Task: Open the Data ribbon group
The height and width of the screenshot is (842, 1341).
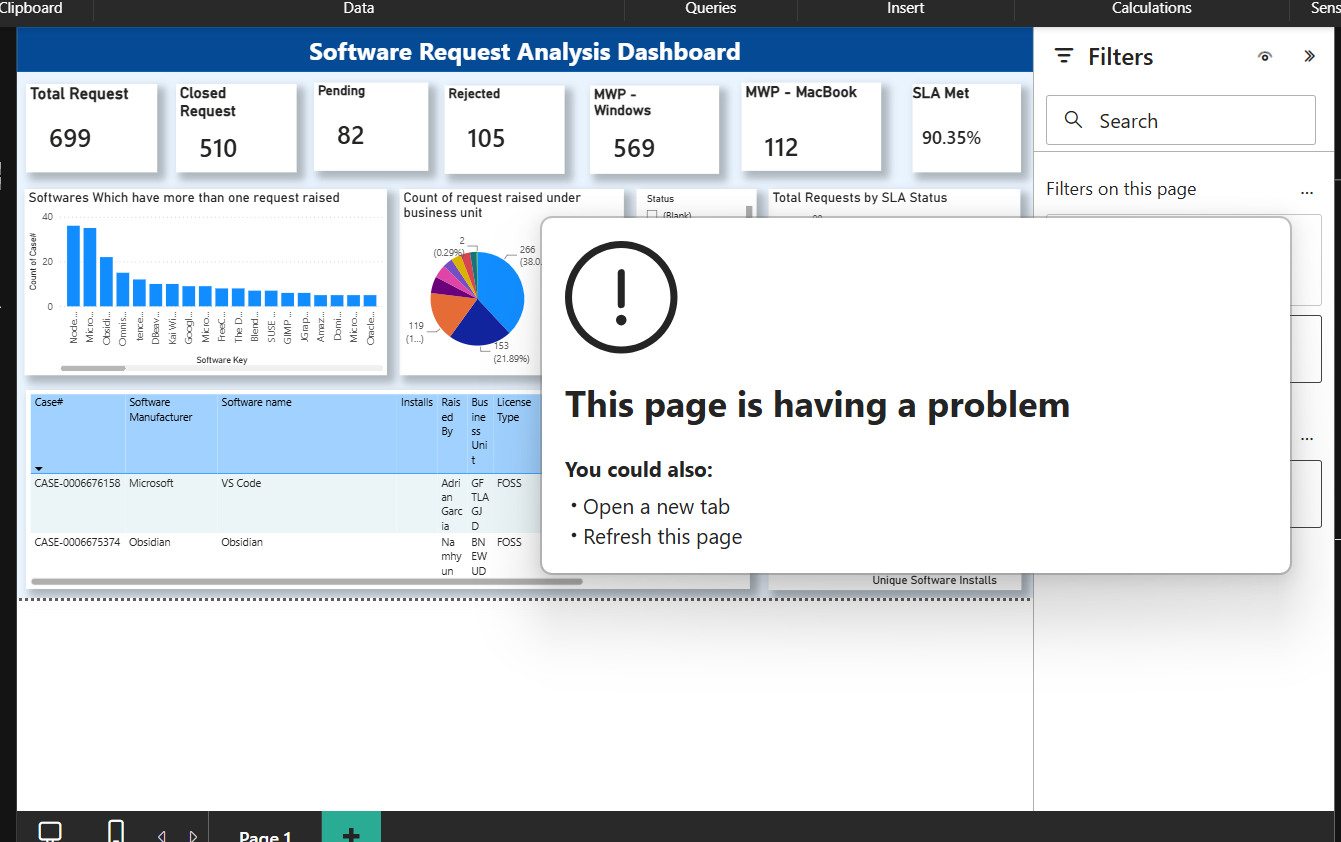Action: (x=359, y=8)
